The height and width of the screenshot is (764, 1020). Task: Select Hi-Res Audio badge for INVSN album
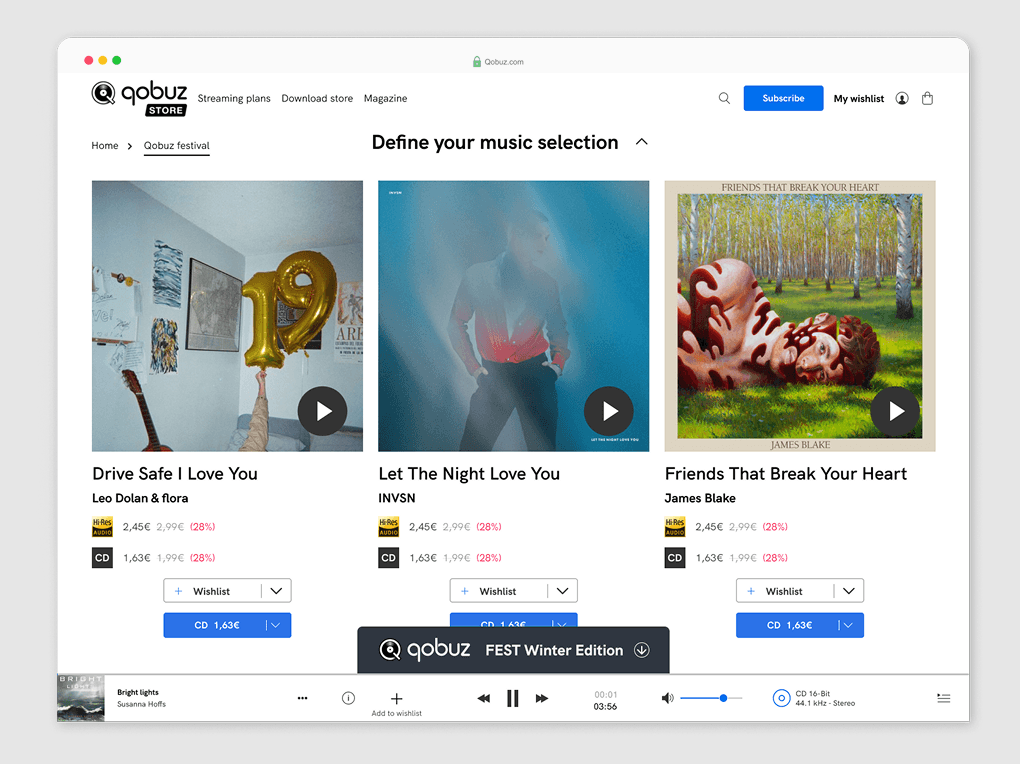(x=388, y=526)
